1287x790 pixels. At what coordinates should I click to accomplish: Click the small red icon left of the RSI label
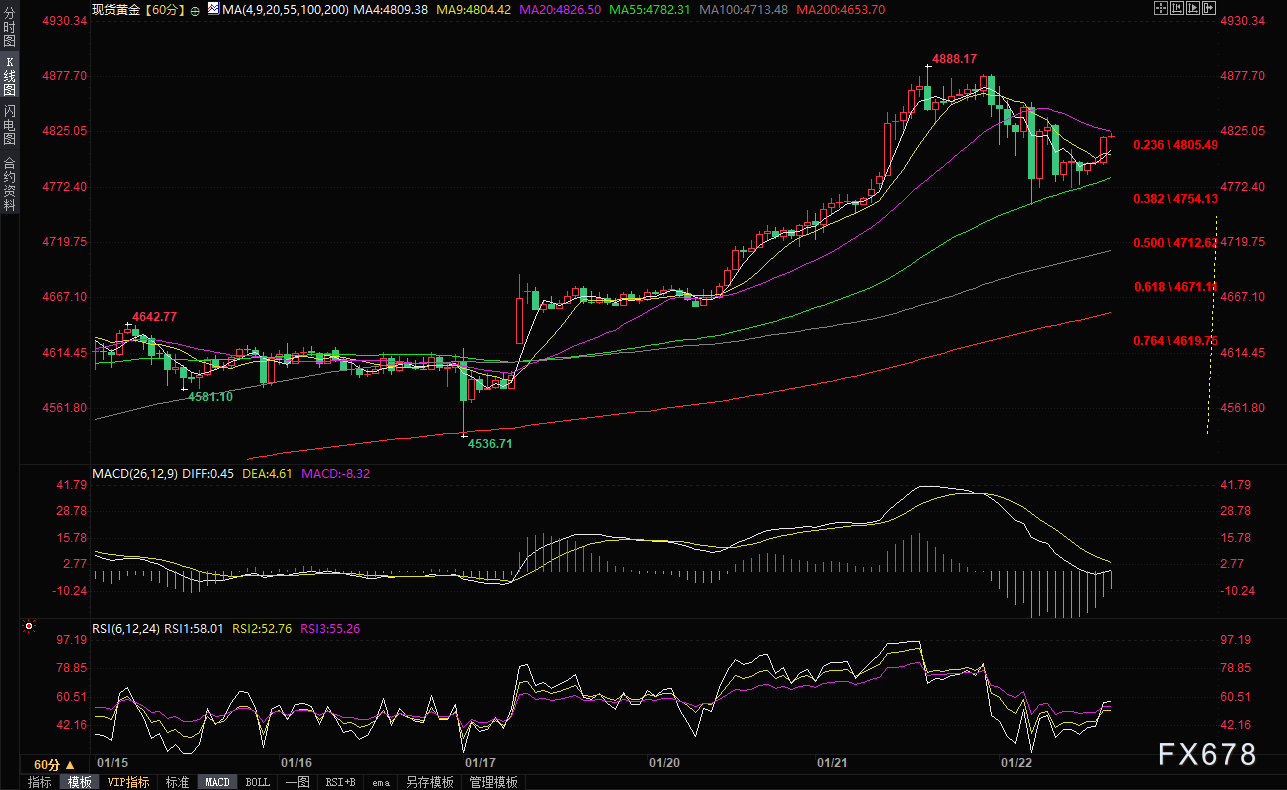tap(29, 628)
